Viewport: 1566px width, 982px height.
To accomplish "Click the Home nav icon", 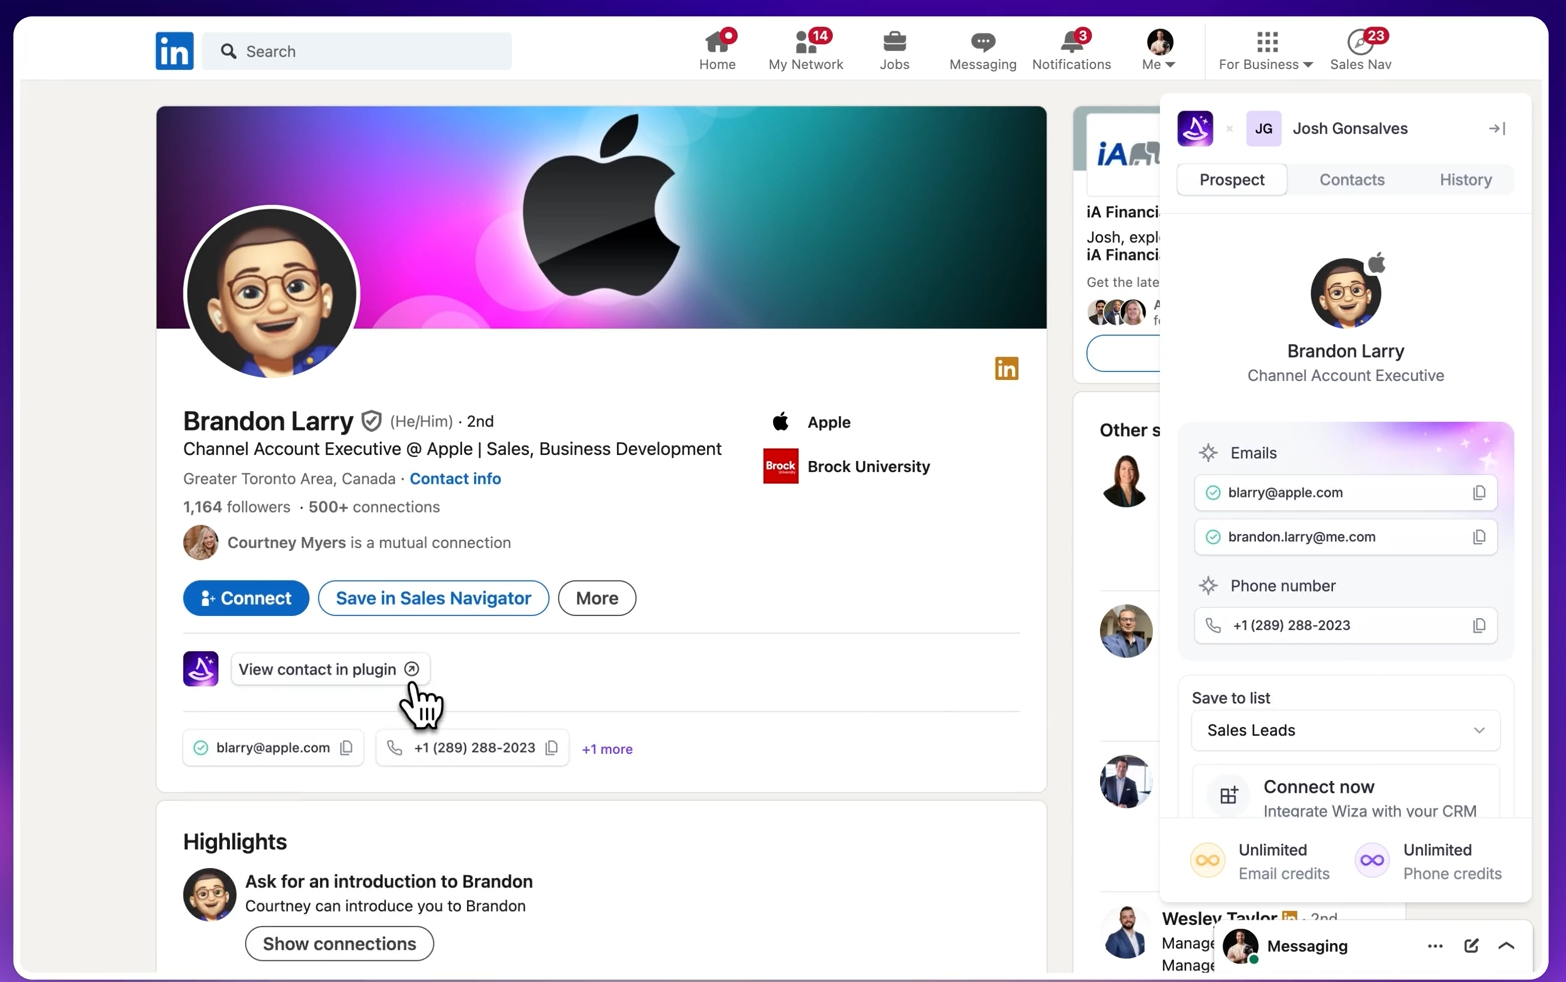I will [x=718, y=41].
